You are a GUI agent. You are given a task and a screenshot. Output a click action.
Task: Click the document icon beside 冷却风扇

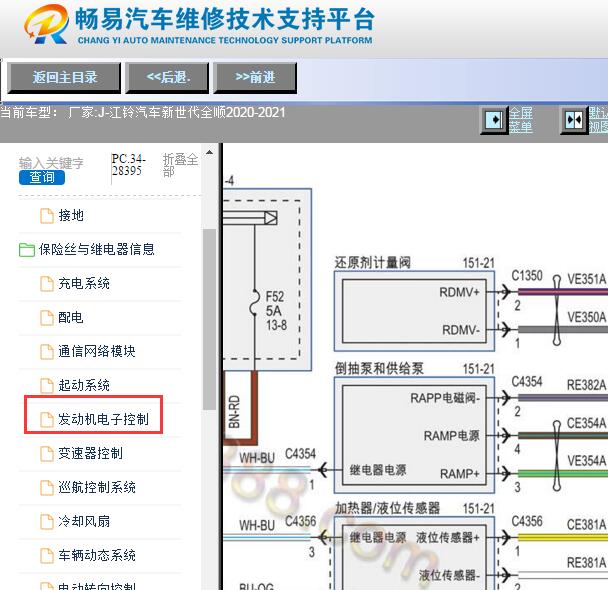tap(47, 522)
